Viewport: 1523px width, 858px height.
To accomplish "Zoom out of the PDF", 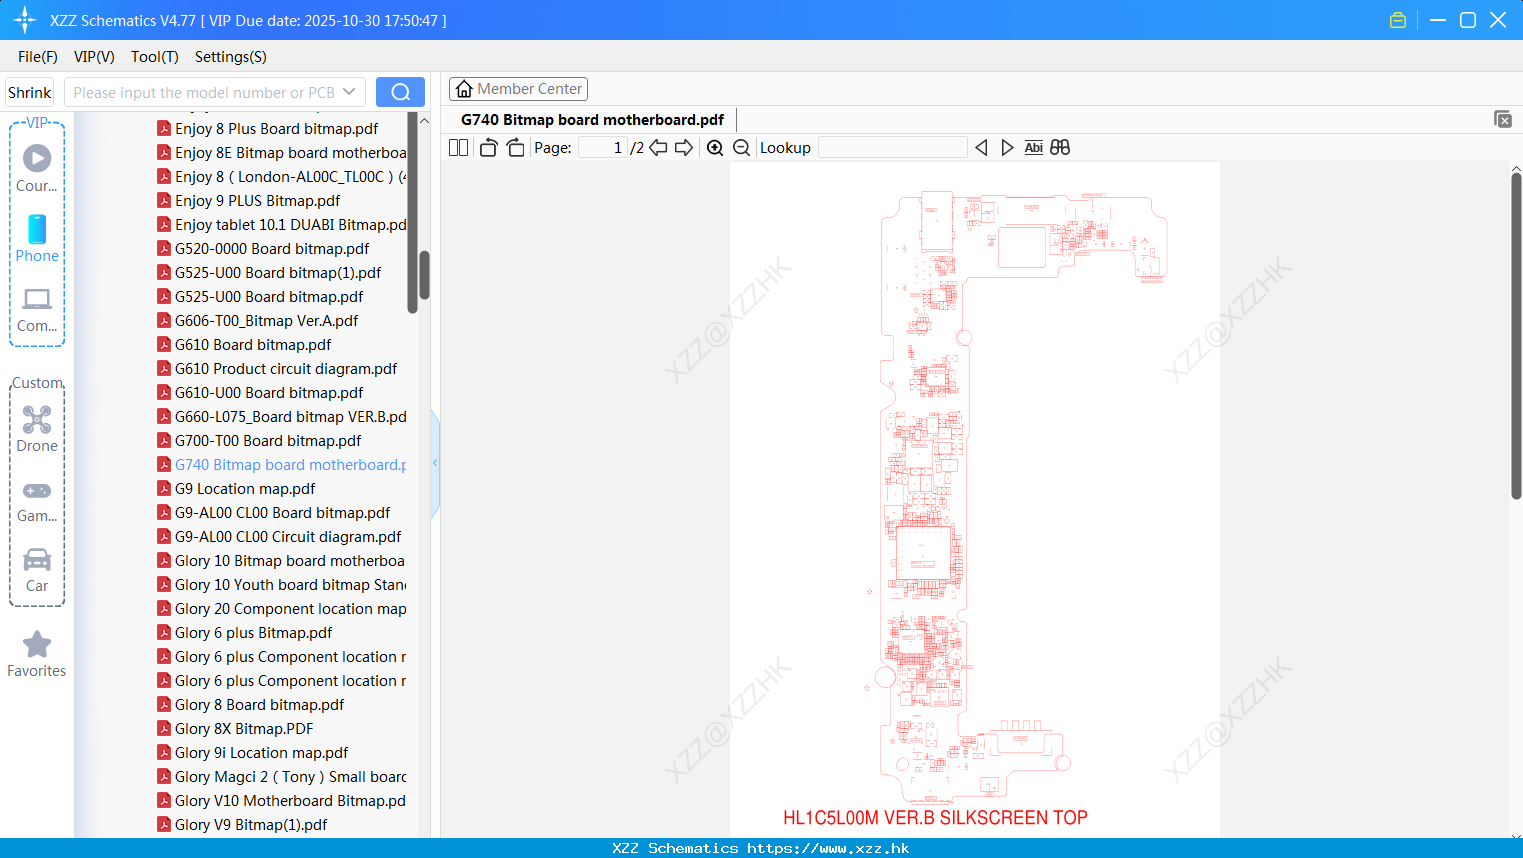I will (x=742, y=148).
